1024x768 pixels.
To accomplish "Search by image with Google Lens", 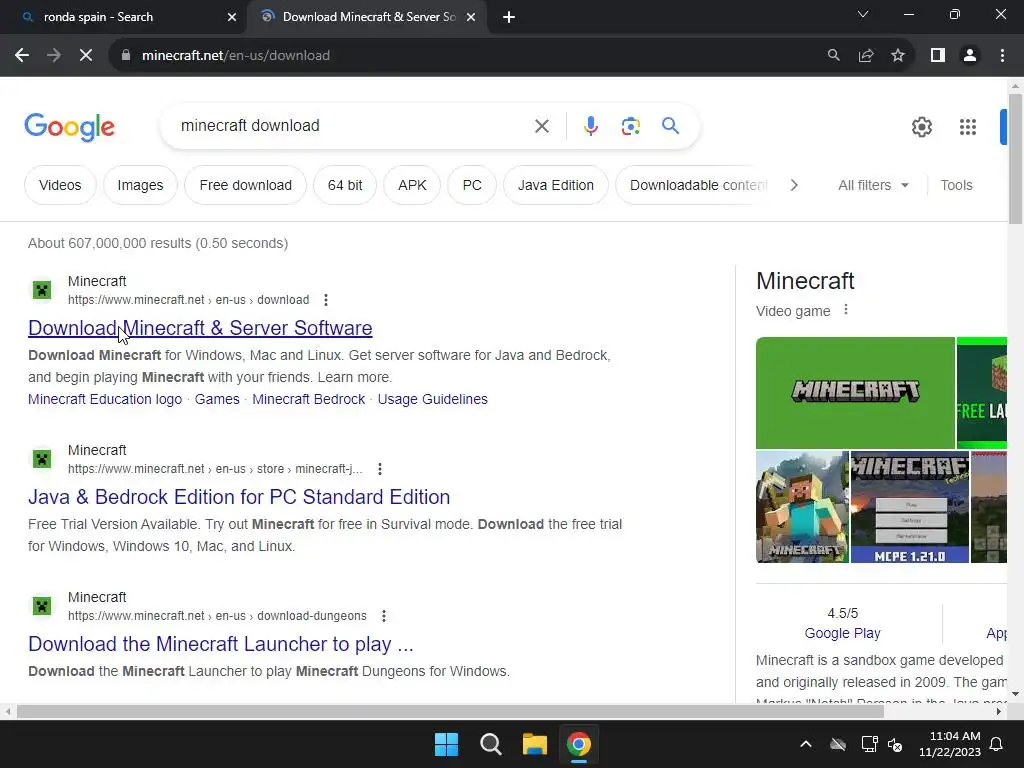I will [x=630, y=126].
